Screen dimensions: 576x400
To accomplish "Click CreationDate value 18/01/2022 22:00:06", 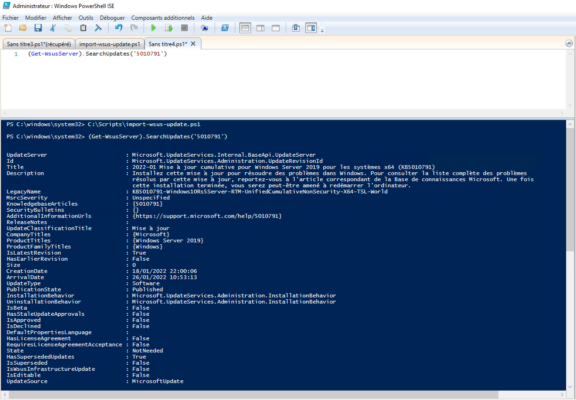I will [165, 271].
